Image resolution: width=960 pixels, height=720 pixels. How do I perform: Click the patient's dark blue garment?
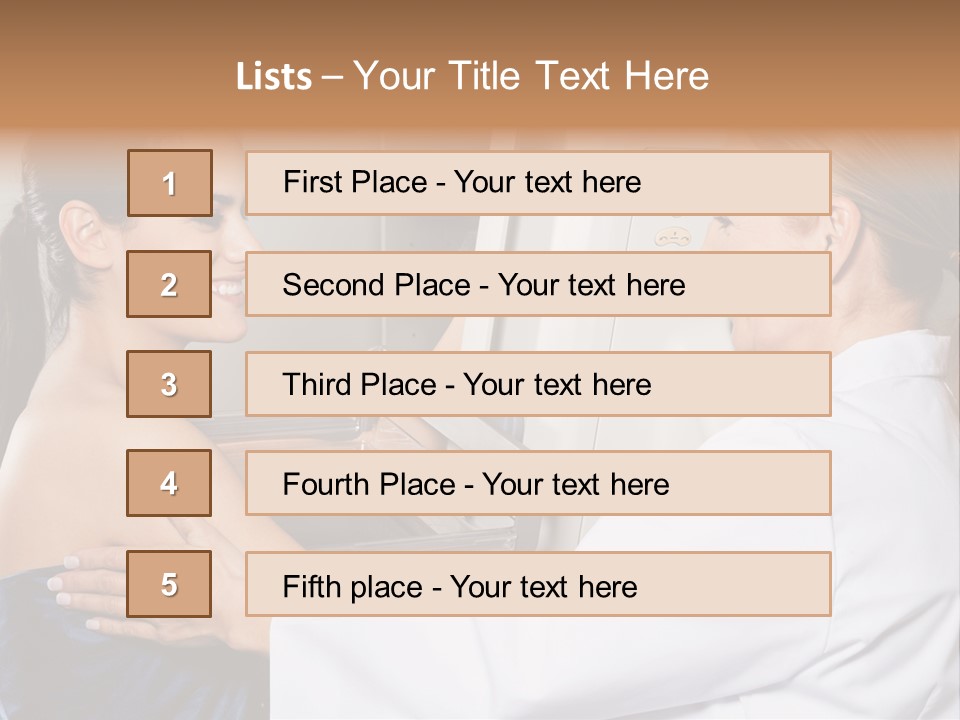[x=40, y=650]
